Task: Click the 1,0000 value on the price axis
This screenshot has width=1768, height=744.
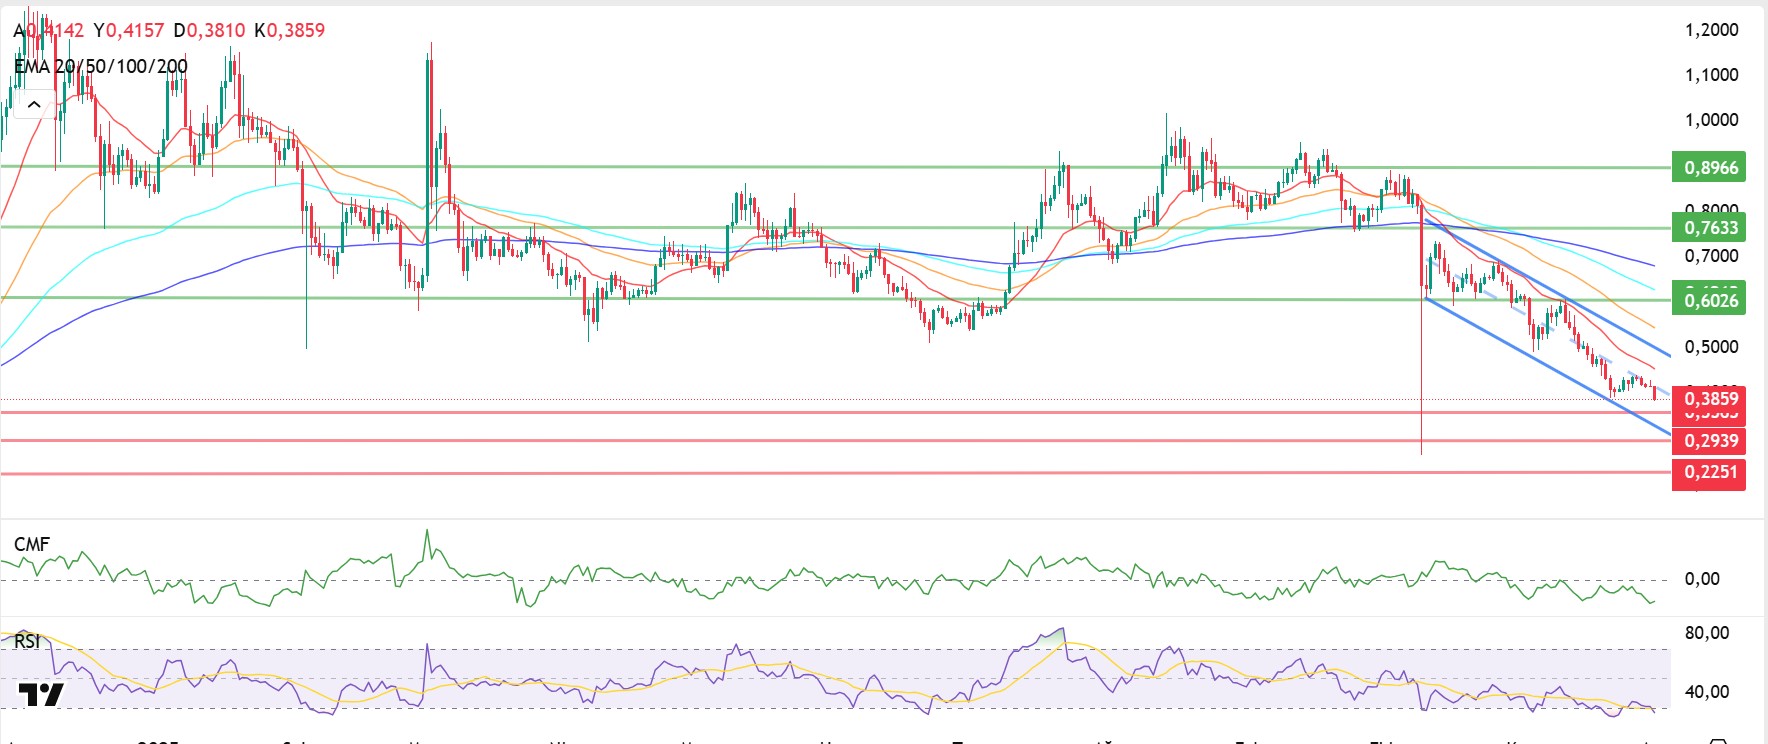Action: point(1711,120)
